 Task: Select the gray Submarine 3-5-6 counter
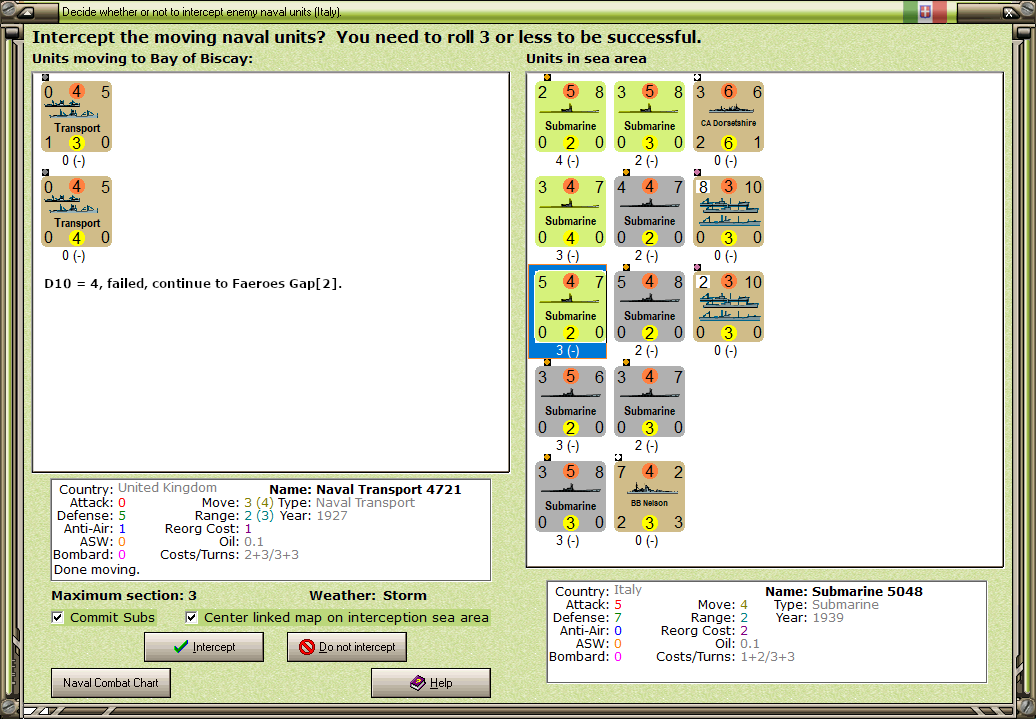point(570,402)
